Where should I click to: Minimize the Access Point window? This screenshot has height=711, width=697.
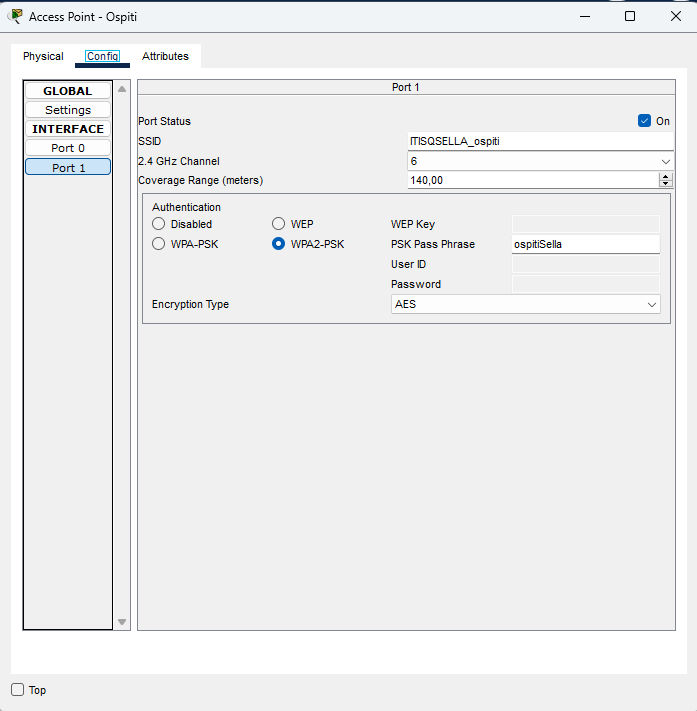(x=585, y=16)
